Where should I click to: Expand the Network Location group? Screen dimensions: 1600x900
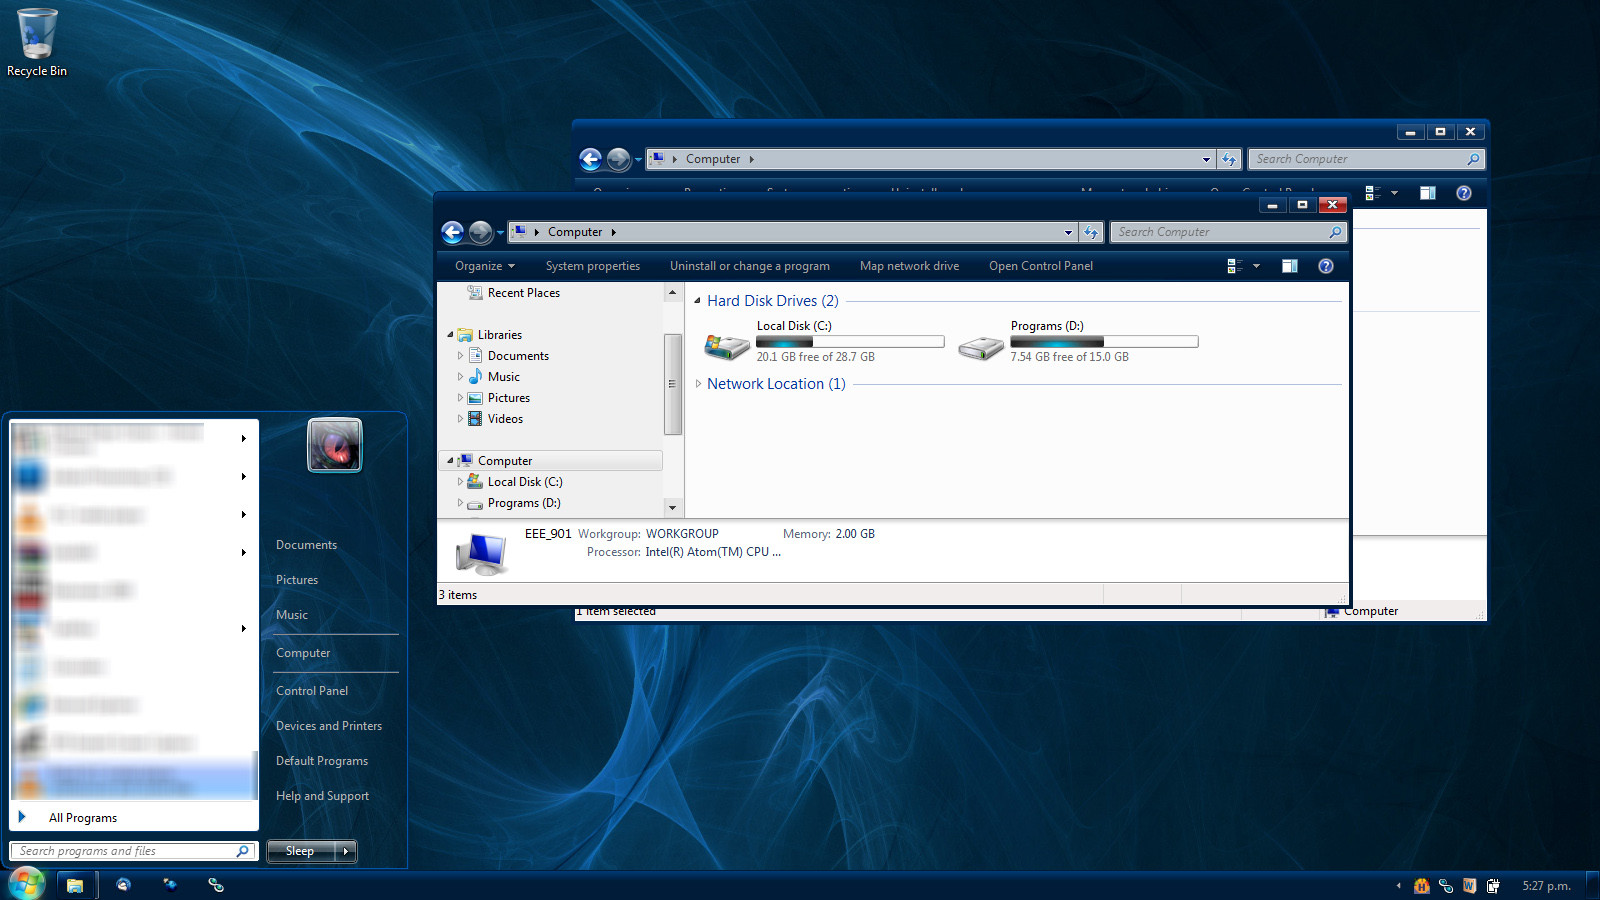pos(697,384)
